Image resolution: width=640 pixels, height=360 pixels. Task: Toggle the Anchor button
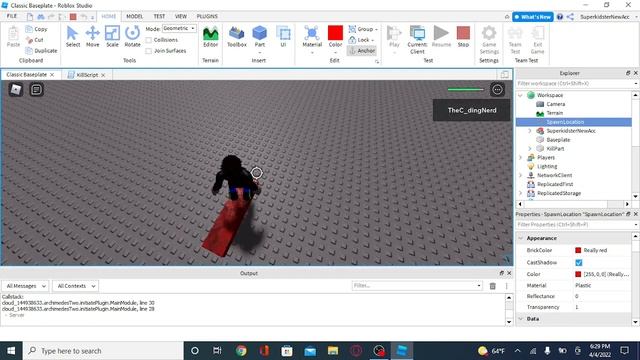362,51
